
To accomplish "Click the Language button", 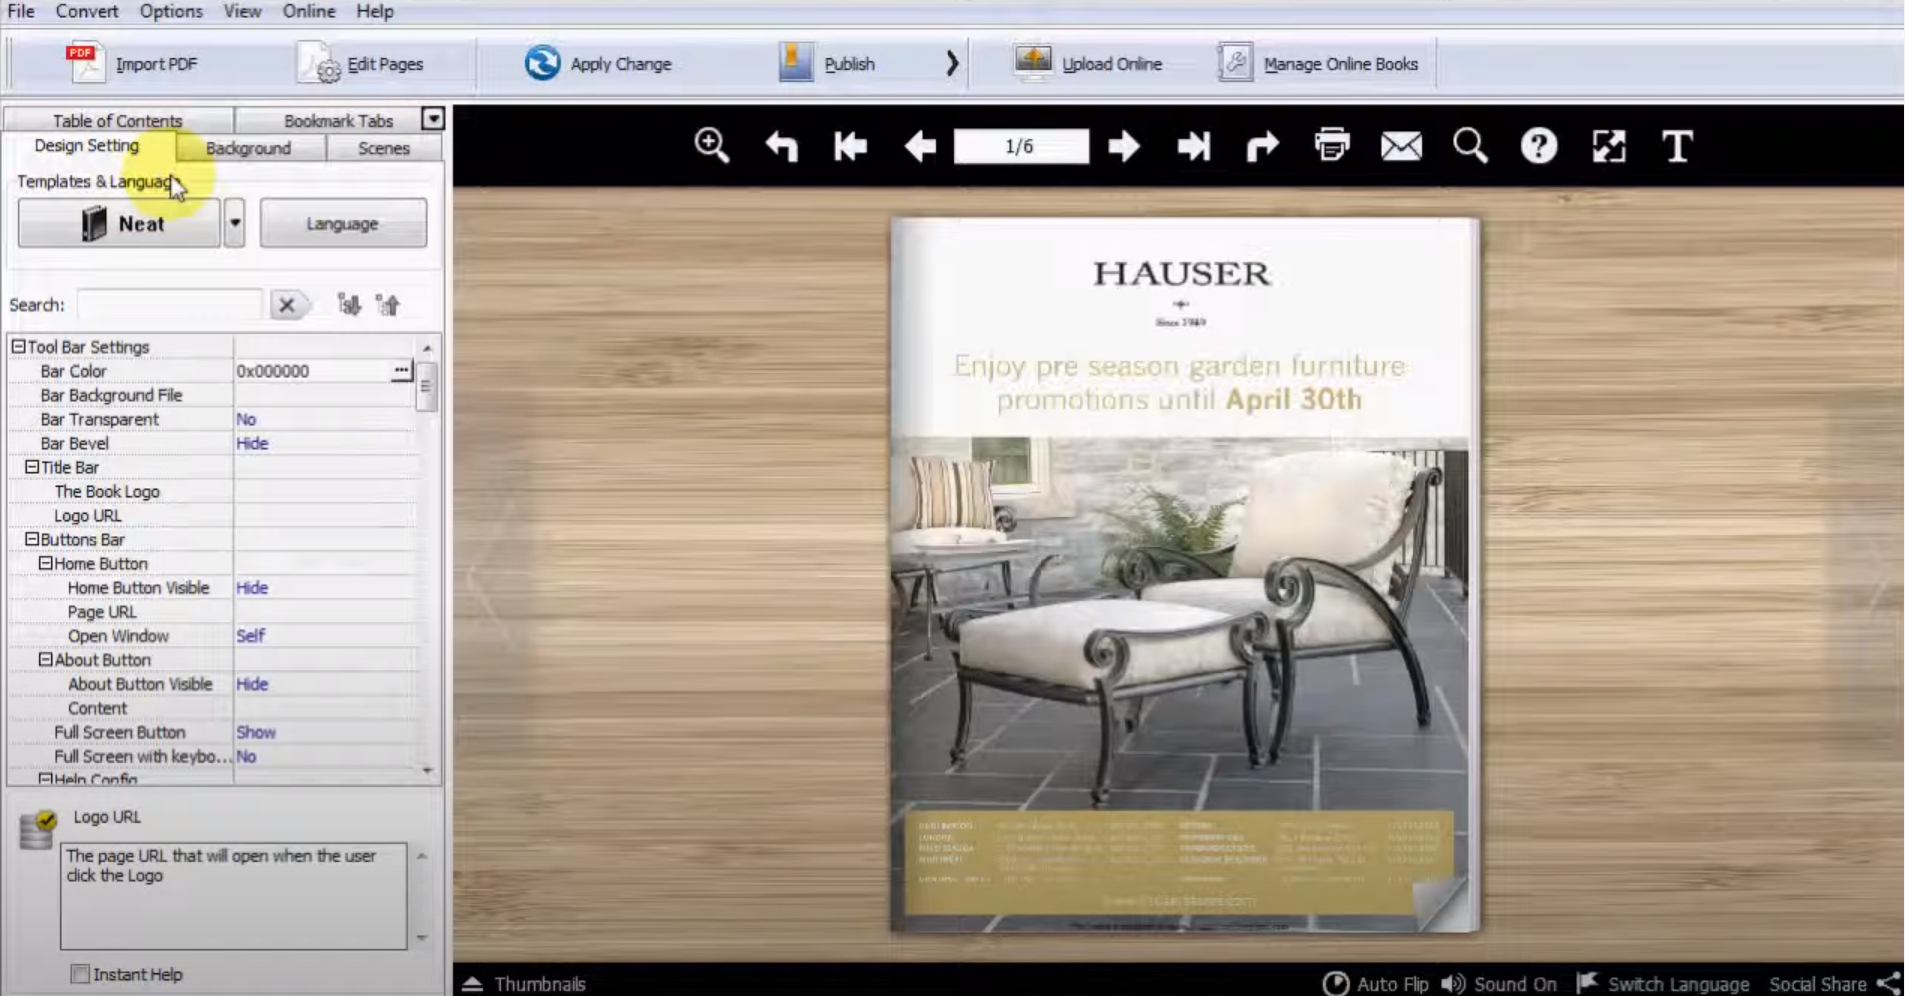I will 343,223.
